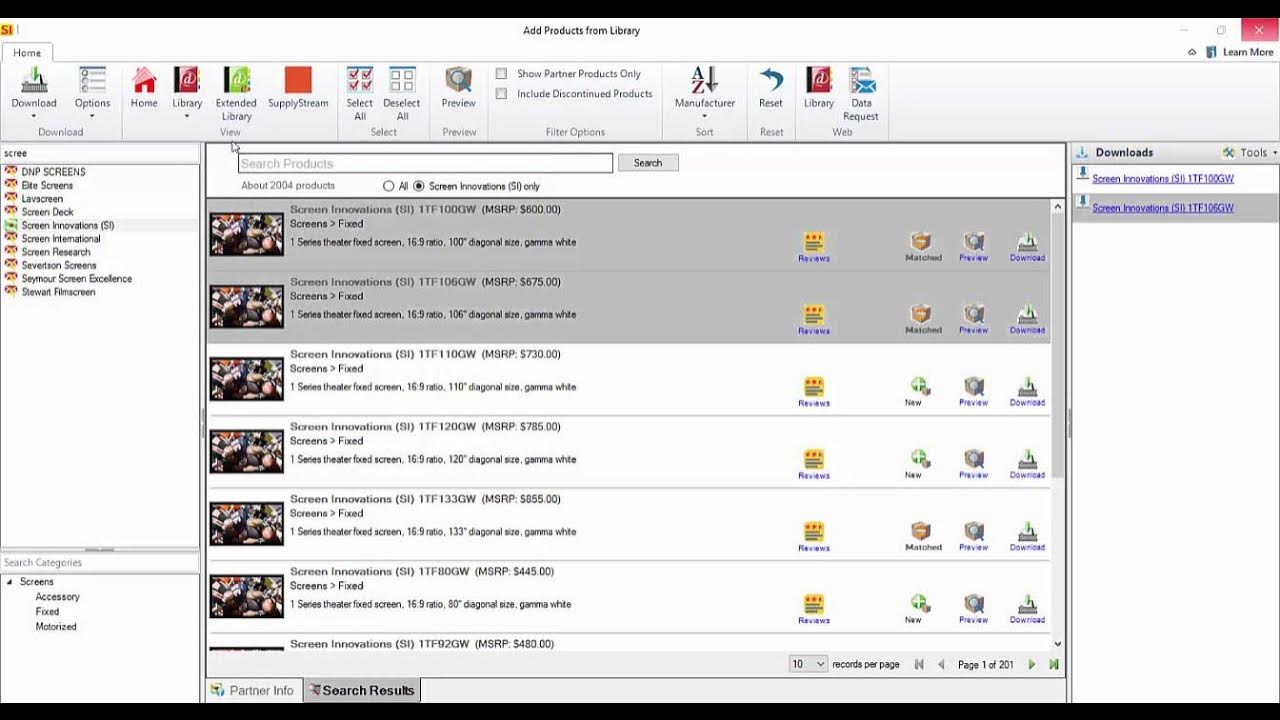Screen dimensions: 1280x720
Task: Go to next page of results
Action: 1032,664
